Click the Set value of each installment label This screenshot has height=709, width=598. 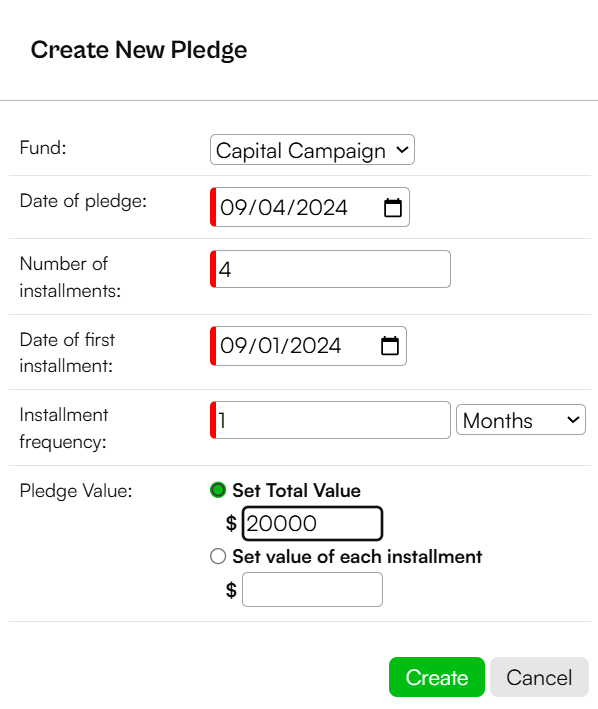357,557
